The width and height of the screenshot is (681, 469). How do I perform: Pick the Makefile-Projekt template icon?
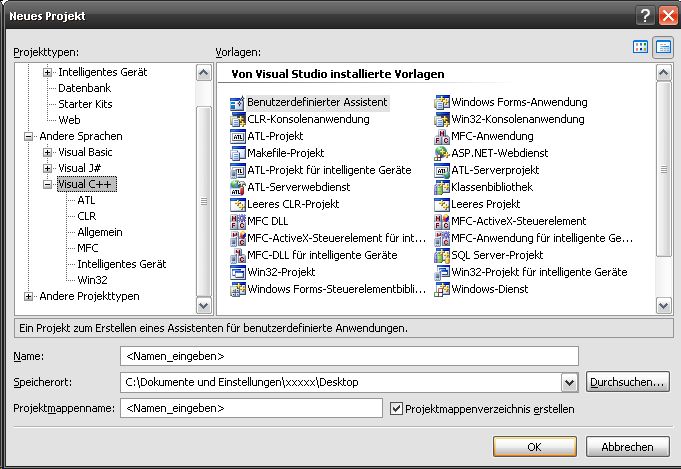(x=237, y=154)
